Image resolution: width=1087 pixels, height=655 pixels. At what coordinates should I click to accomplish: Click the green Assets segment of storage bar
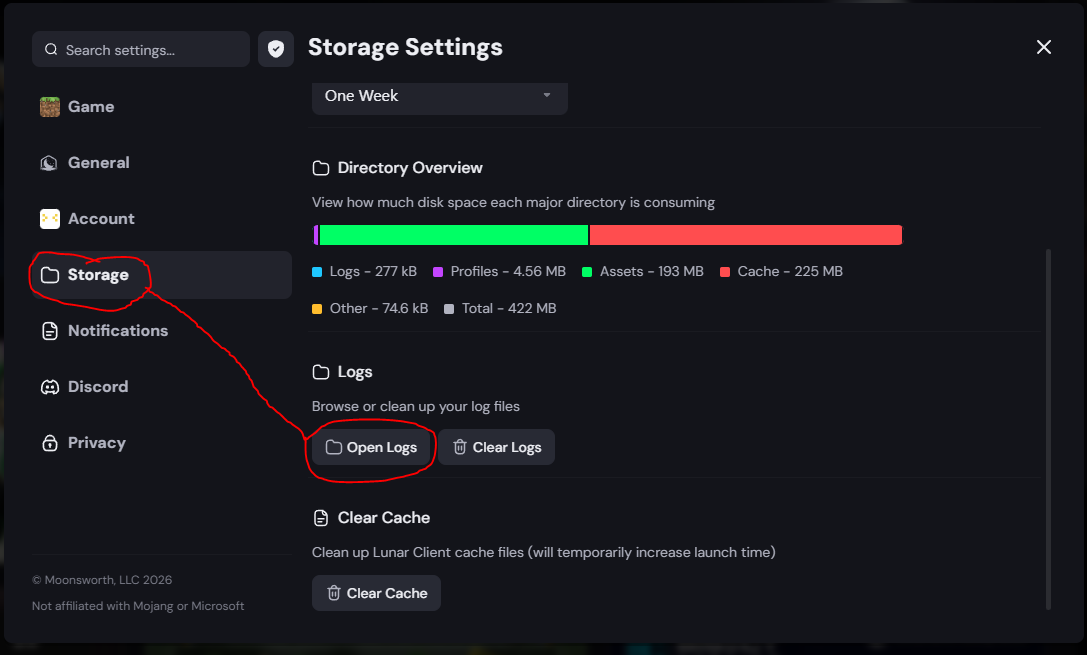[453, 235]
